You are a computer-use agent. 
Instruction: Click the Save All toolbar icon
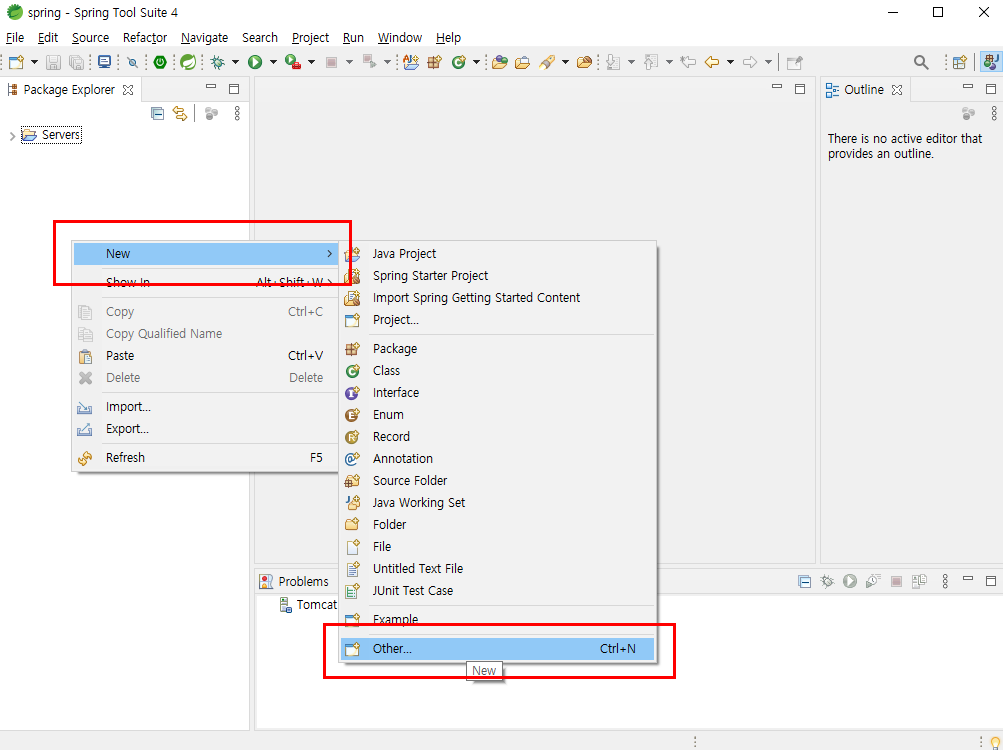(76, 62)
